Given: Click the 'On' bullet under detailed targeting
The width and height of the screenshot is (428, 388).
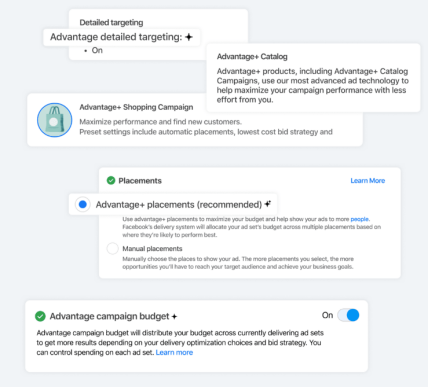Looking at the screenshot, I should coord(97,50).
